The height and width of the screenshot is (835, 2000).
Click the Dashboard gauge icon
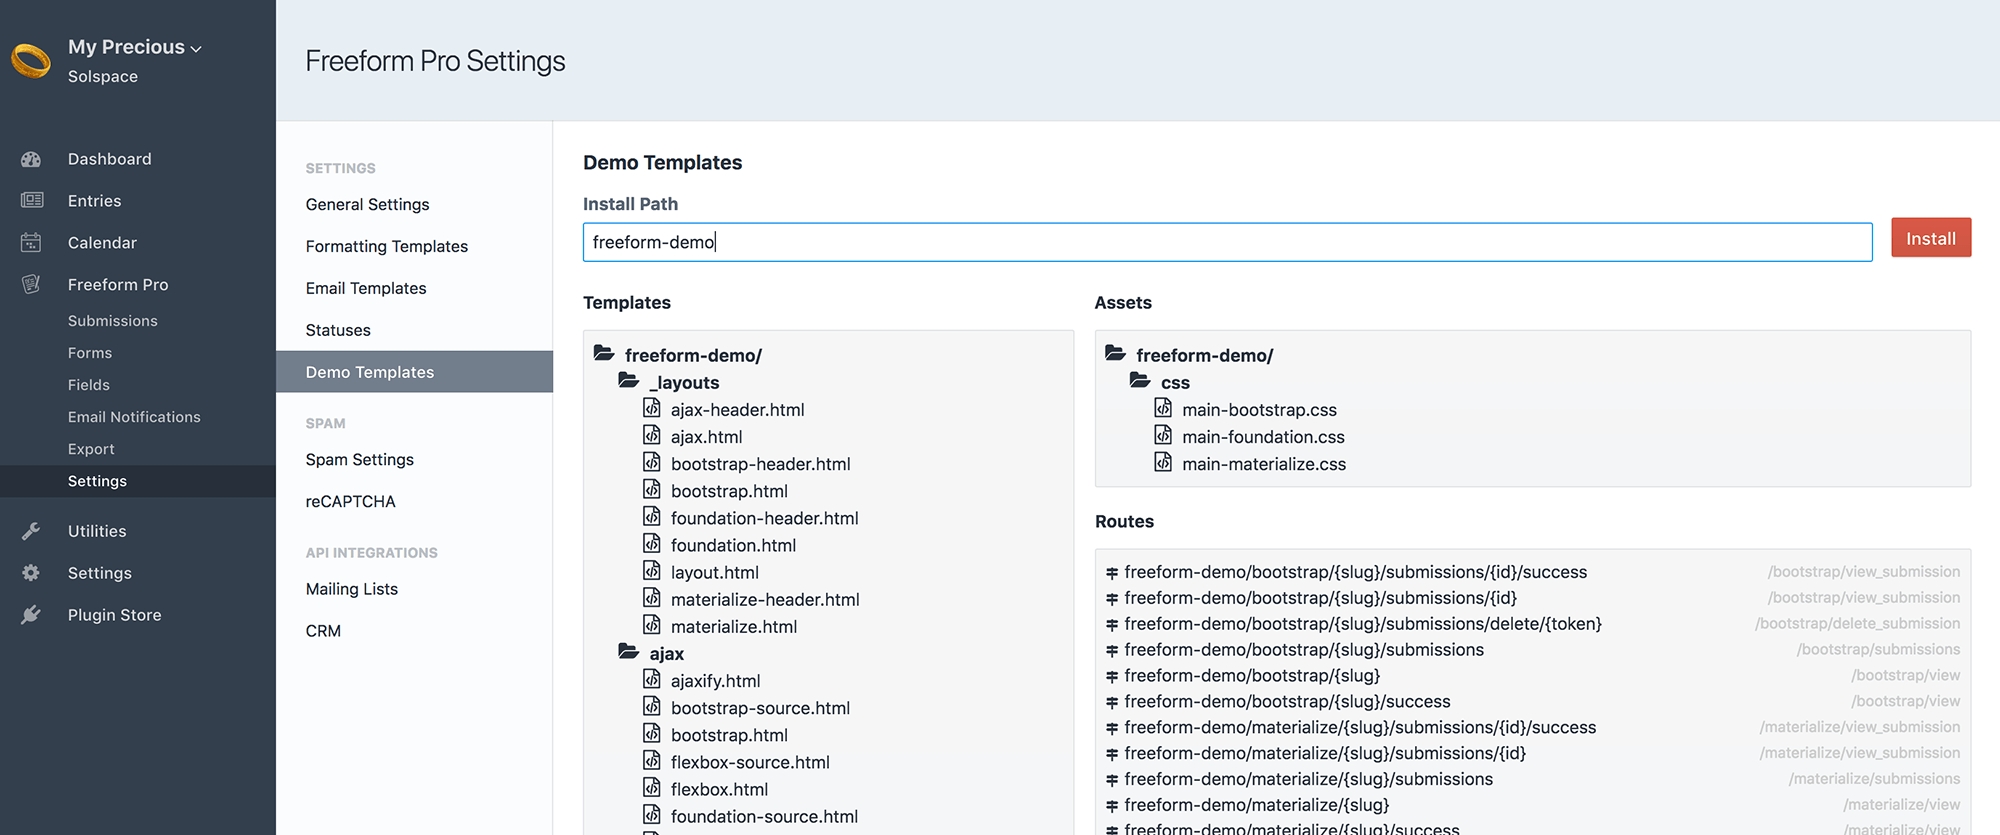click(31, 159)
